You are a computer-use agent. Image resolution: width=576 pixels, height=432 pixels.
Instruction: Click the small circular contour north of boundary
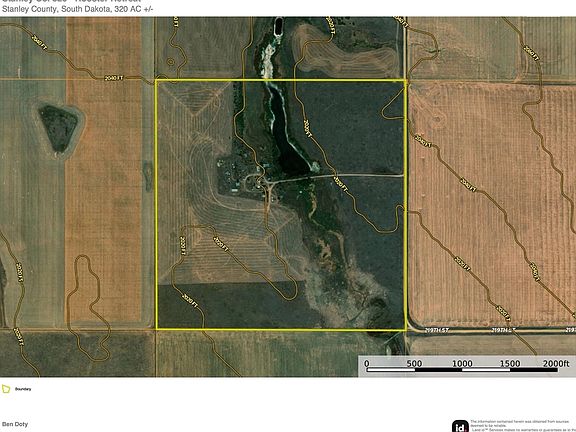pos(171,62)
